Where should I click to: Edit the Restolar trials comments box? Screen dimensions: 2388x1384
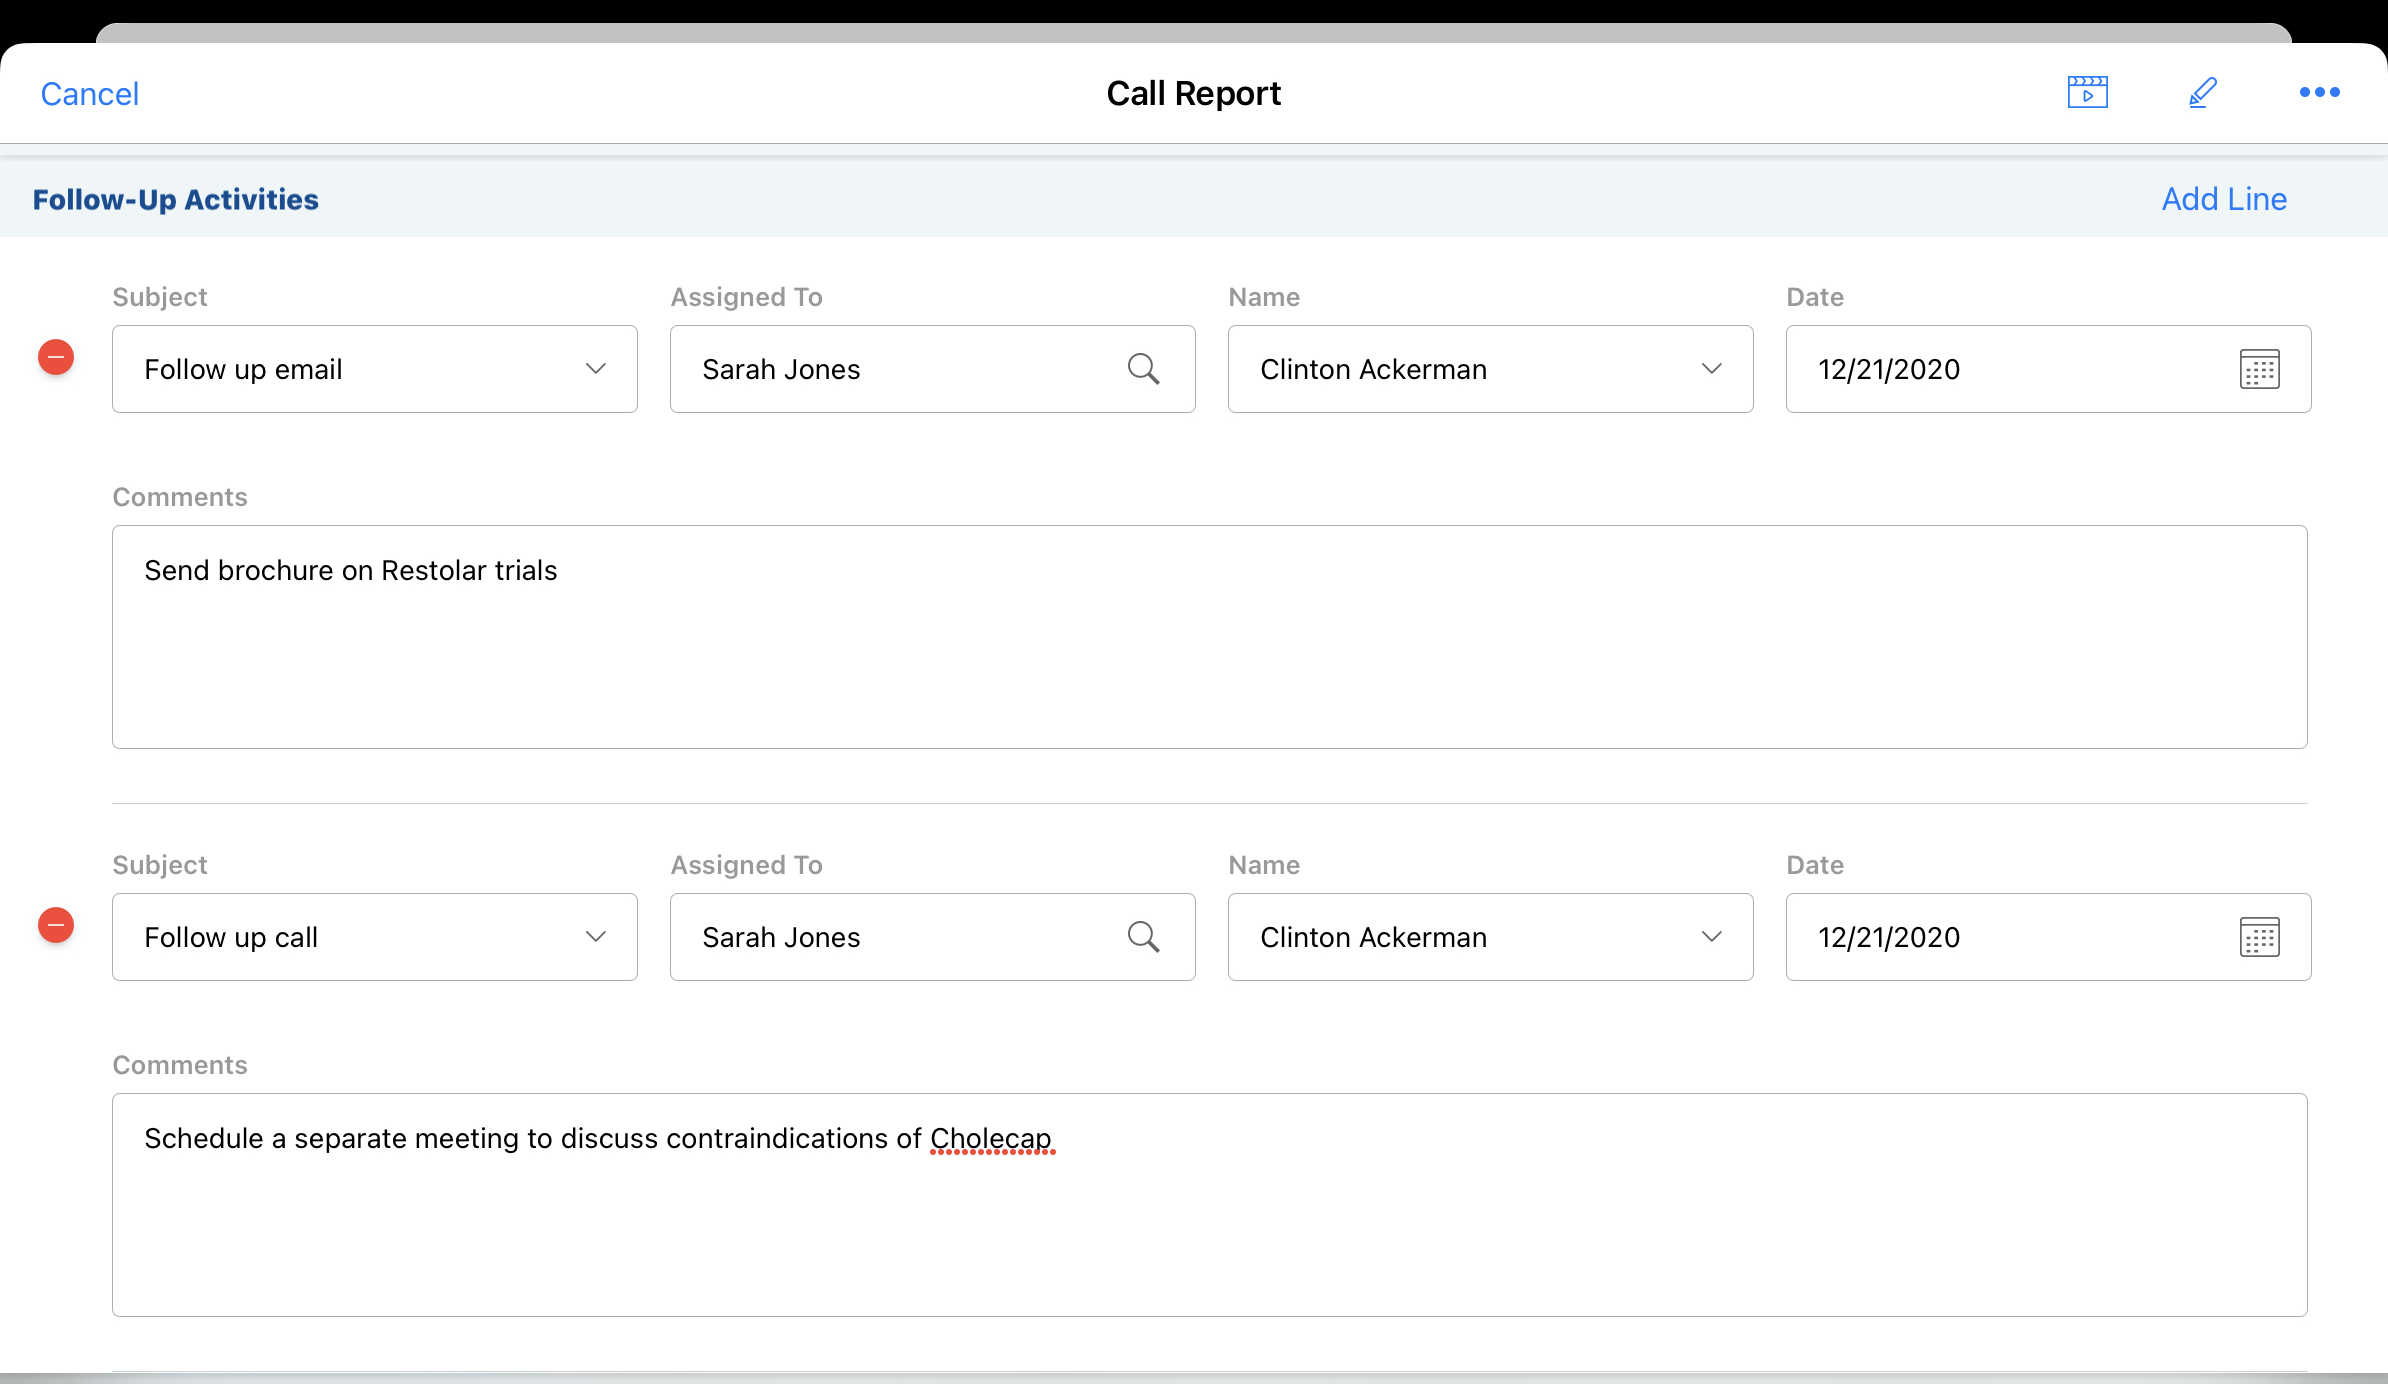pos(1209,637)
